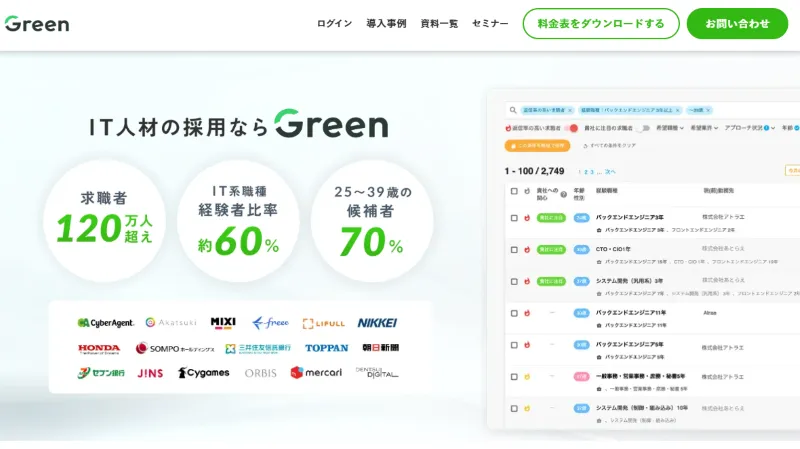Click the flame icon on バックエンドエンジニア11年 row
The image size is (800, 449).
point(527,313)
